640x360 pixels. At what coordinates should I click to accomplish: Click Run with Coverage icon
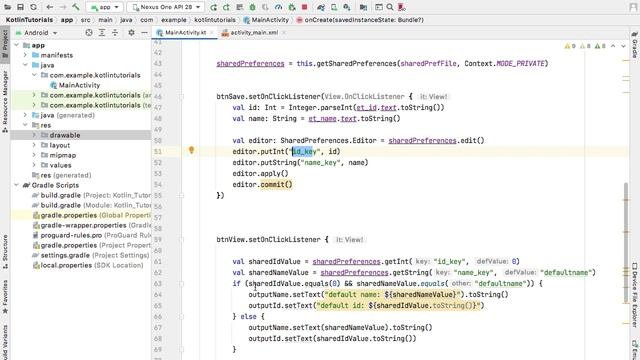(265, 7)
